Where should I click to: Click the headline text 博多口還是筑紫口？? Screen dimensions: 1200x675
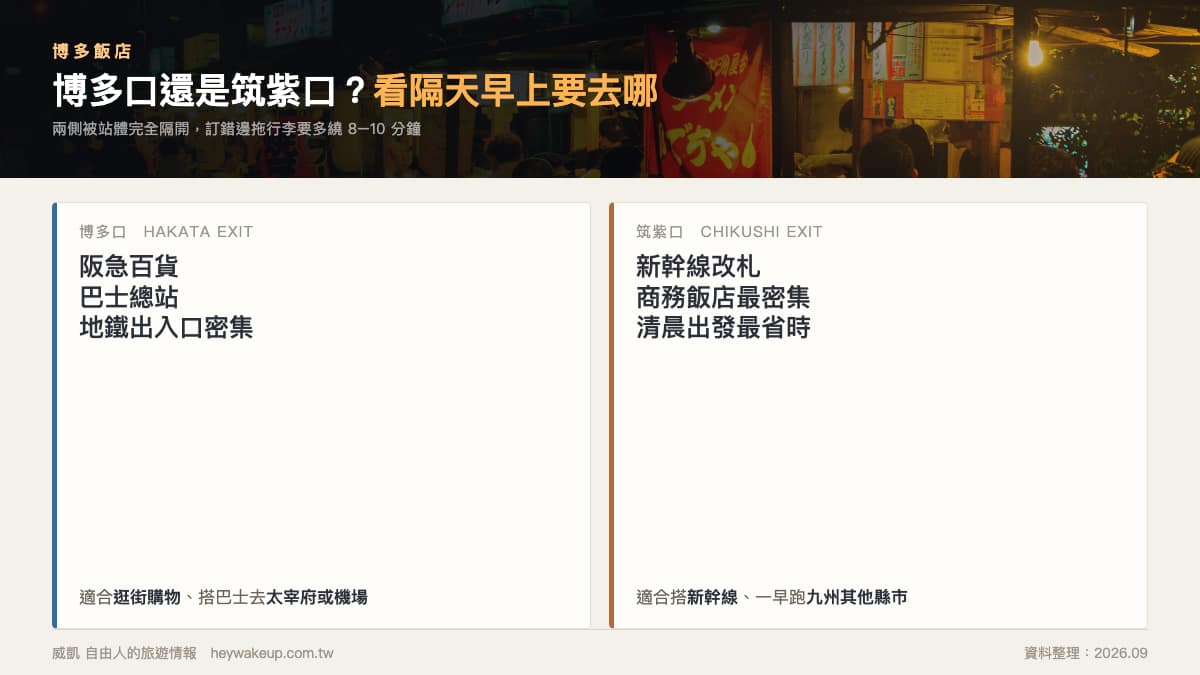click(212, 92)
